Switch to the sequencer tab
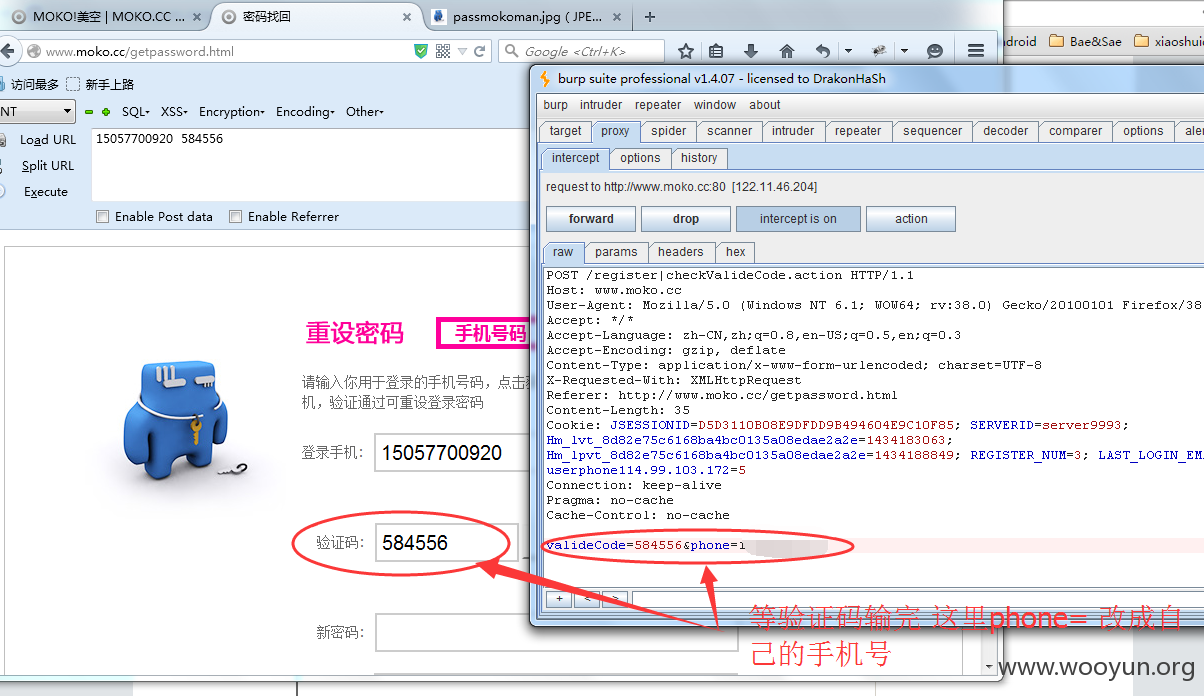The image size is (1204, 696). coord(933,131)
